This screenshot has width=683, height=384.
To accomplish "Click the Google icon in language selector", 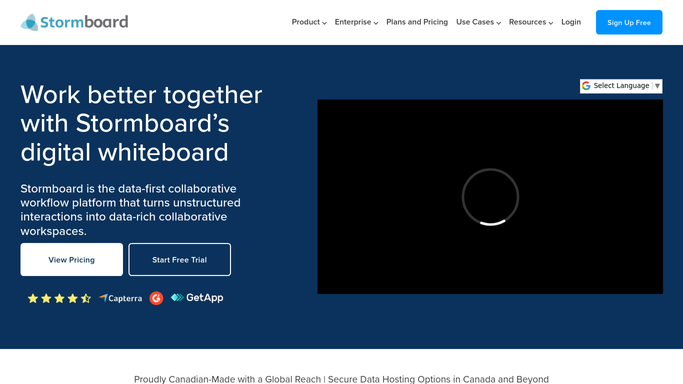I will coord(586,86).
